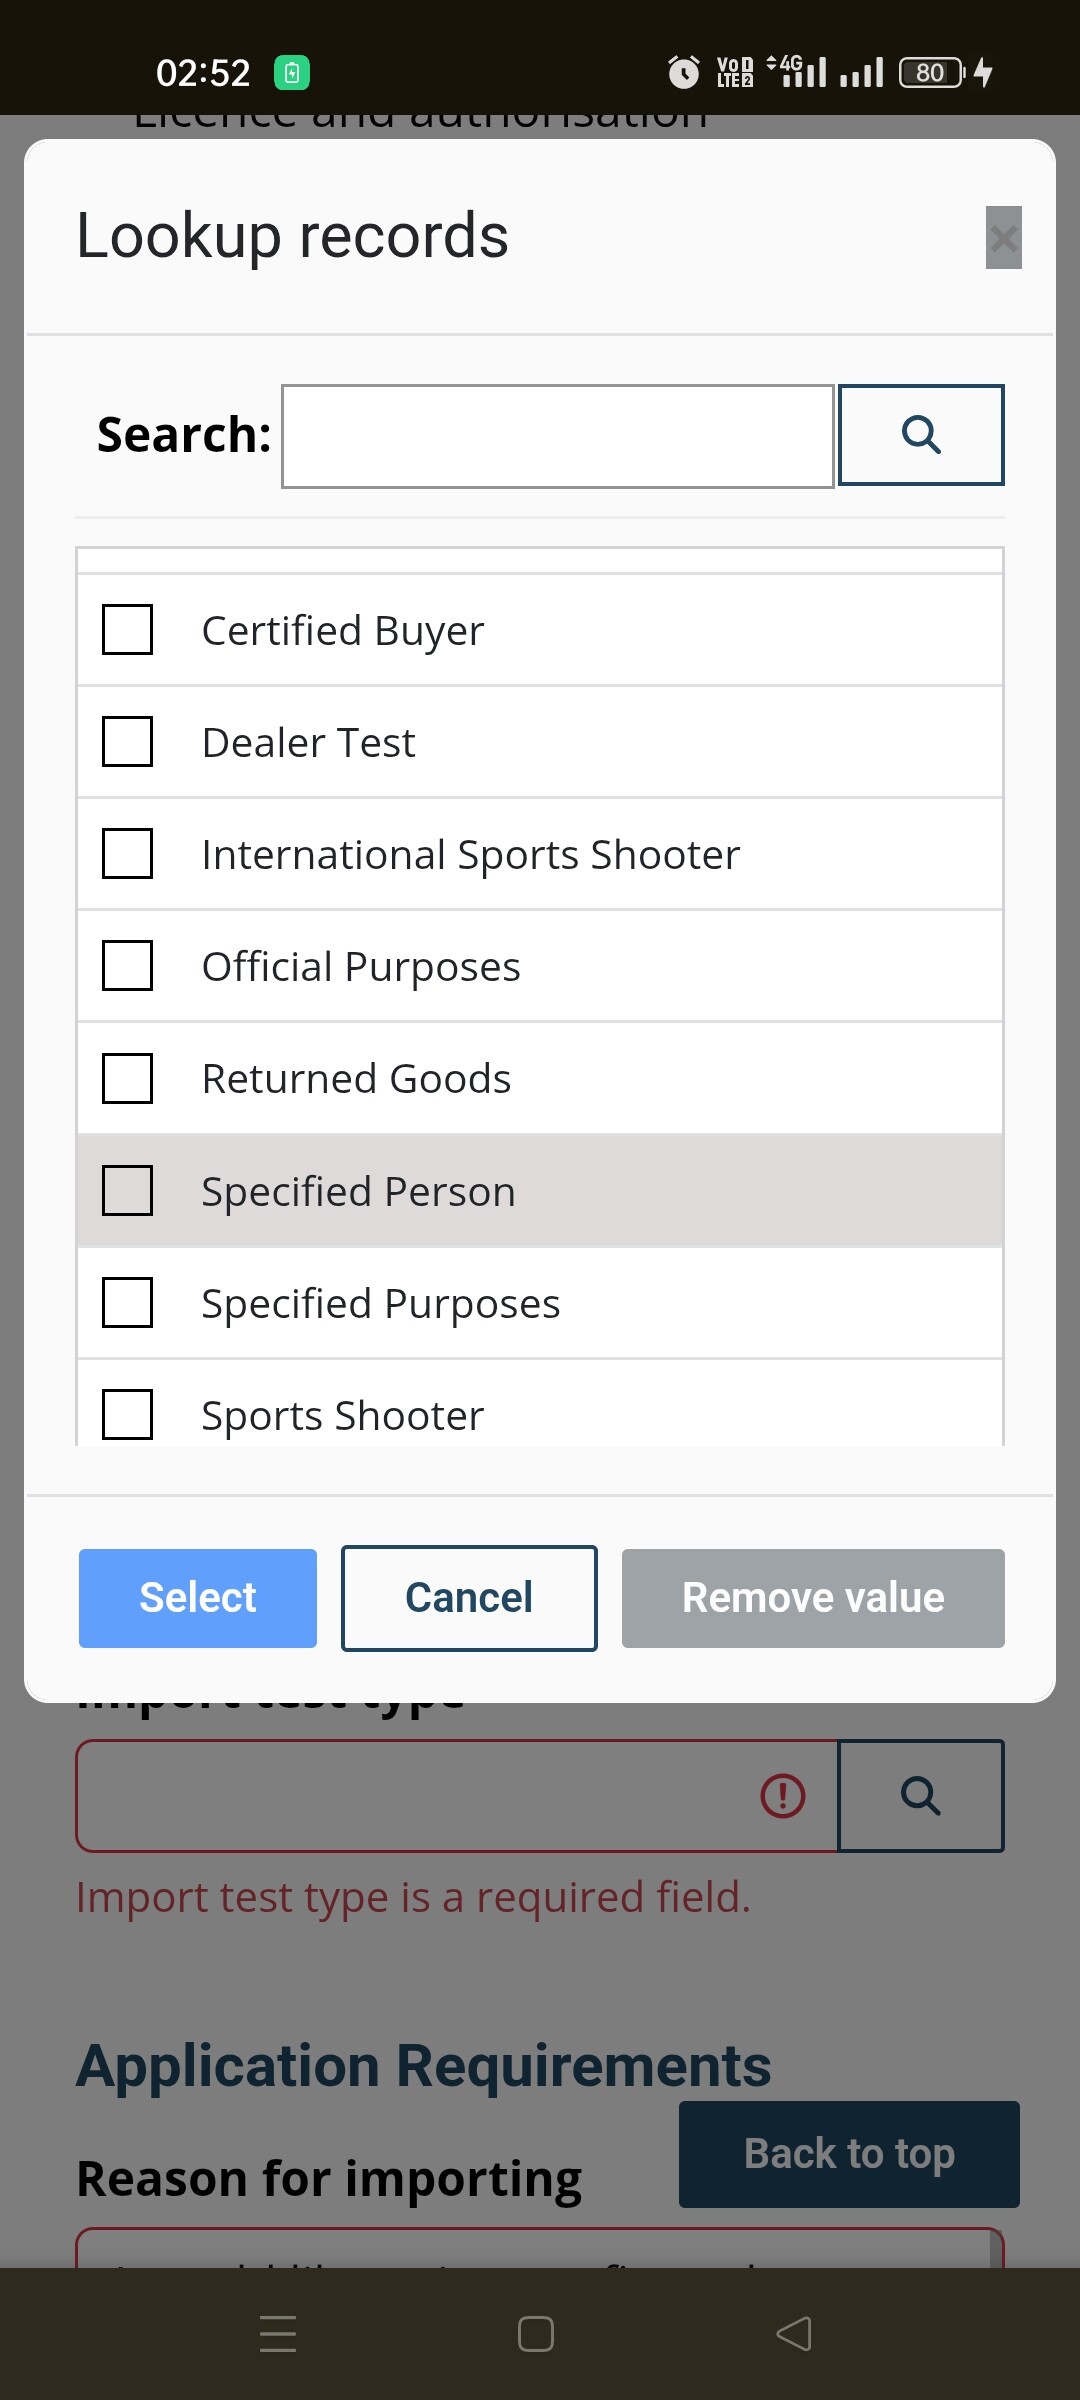Select the Returned Goods checkbox

128,1078
